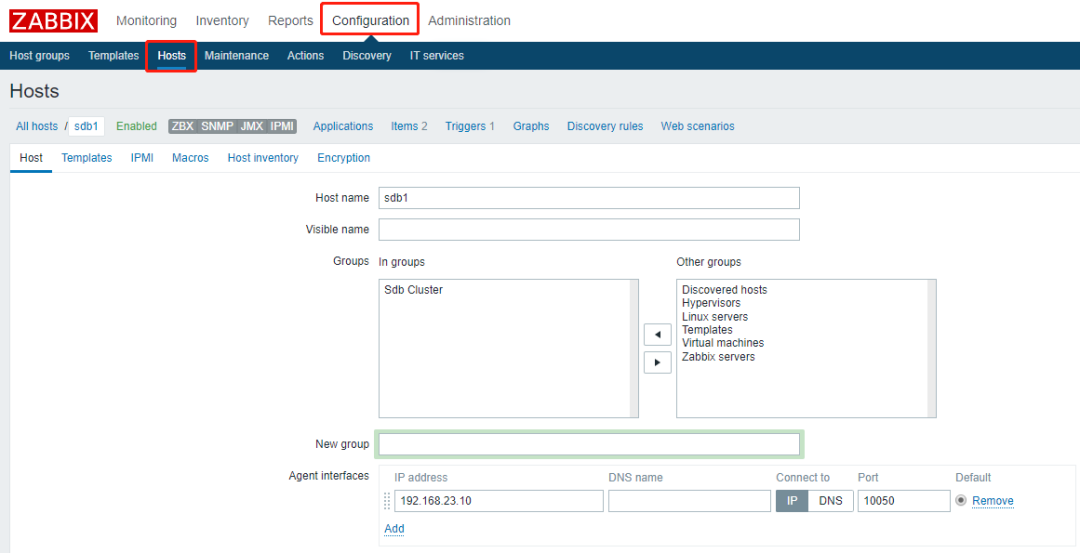Open the Host inventory tab
This screenshot has width=1080, height=553.
tap(263, 158)
